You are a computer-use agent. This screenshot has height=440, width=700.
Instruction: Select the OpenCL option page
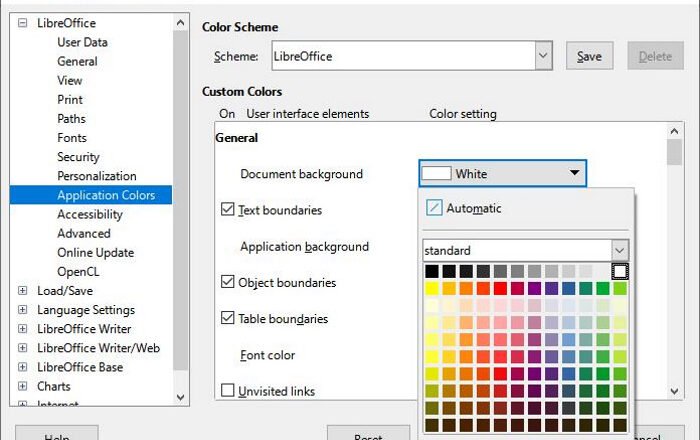78,272
